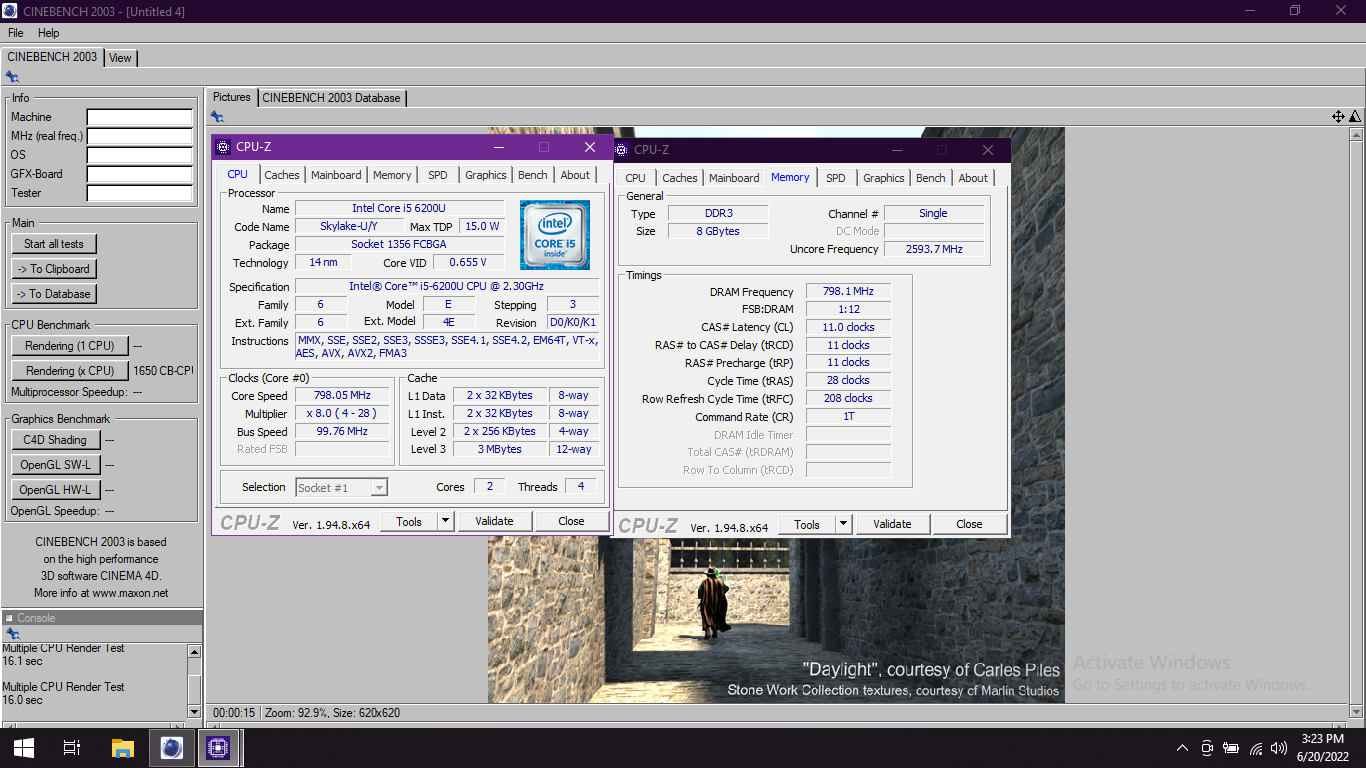Switch to CPU-Z app in taskbar
Screen dimensions: 1366x768
[x=218, y=748]
